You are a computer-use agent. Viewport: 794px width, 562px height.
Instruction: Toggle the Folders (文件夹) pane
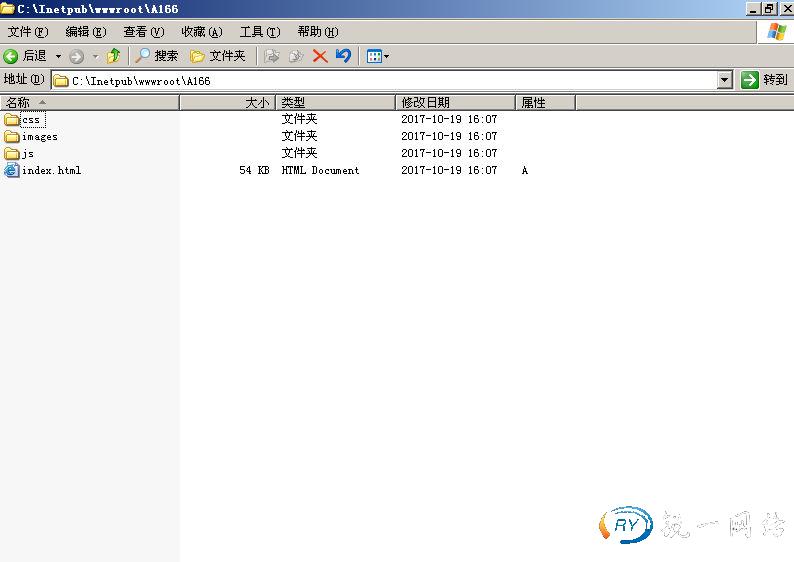pyautogui.click(x=218, y=56)
